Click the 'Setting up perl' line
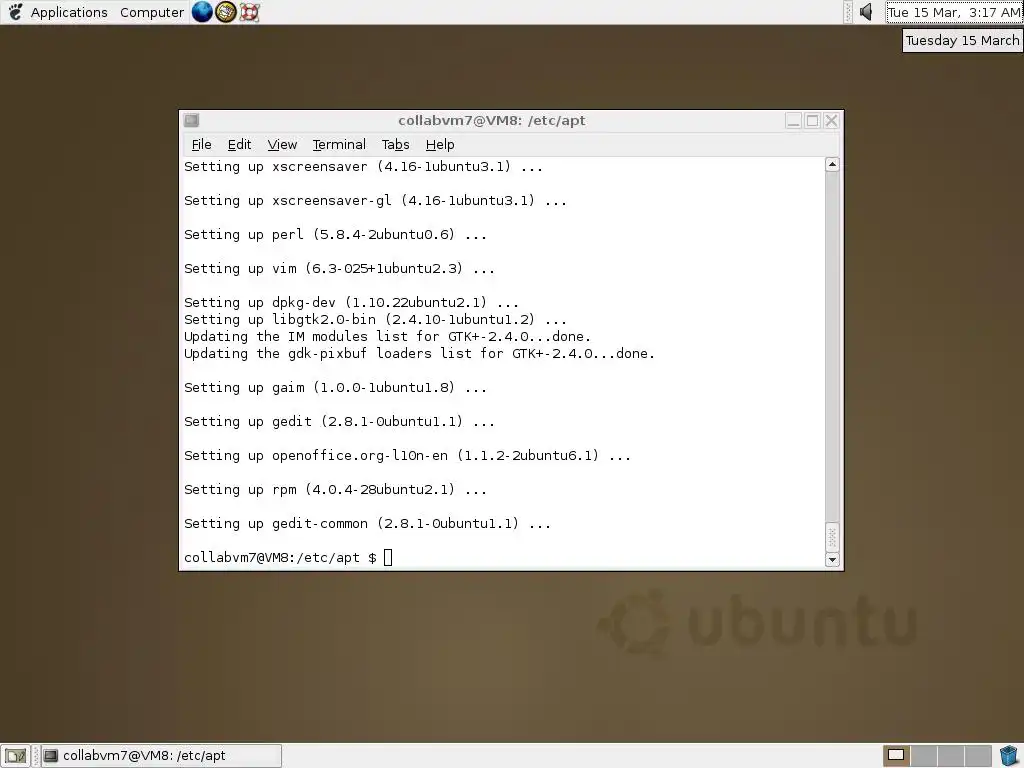 click(x=335, y=234)
